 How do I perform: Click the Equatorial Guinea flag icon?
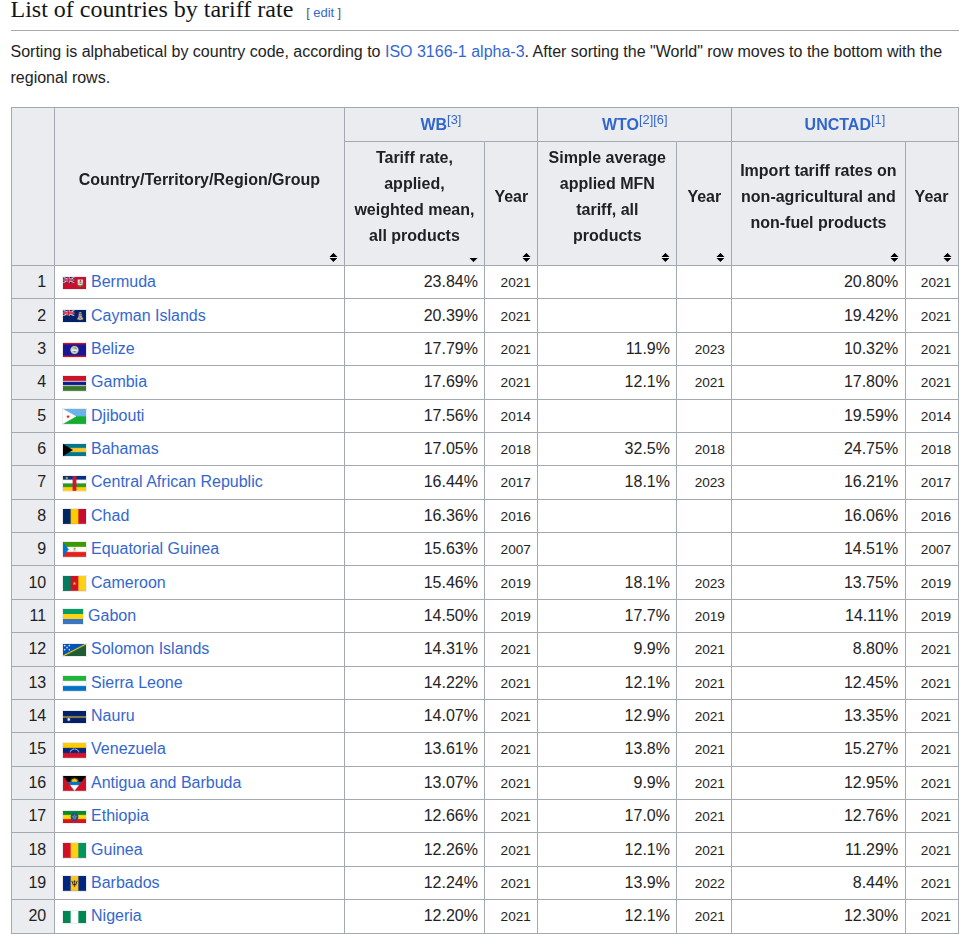pyautogui.click(x=74, y=550)
